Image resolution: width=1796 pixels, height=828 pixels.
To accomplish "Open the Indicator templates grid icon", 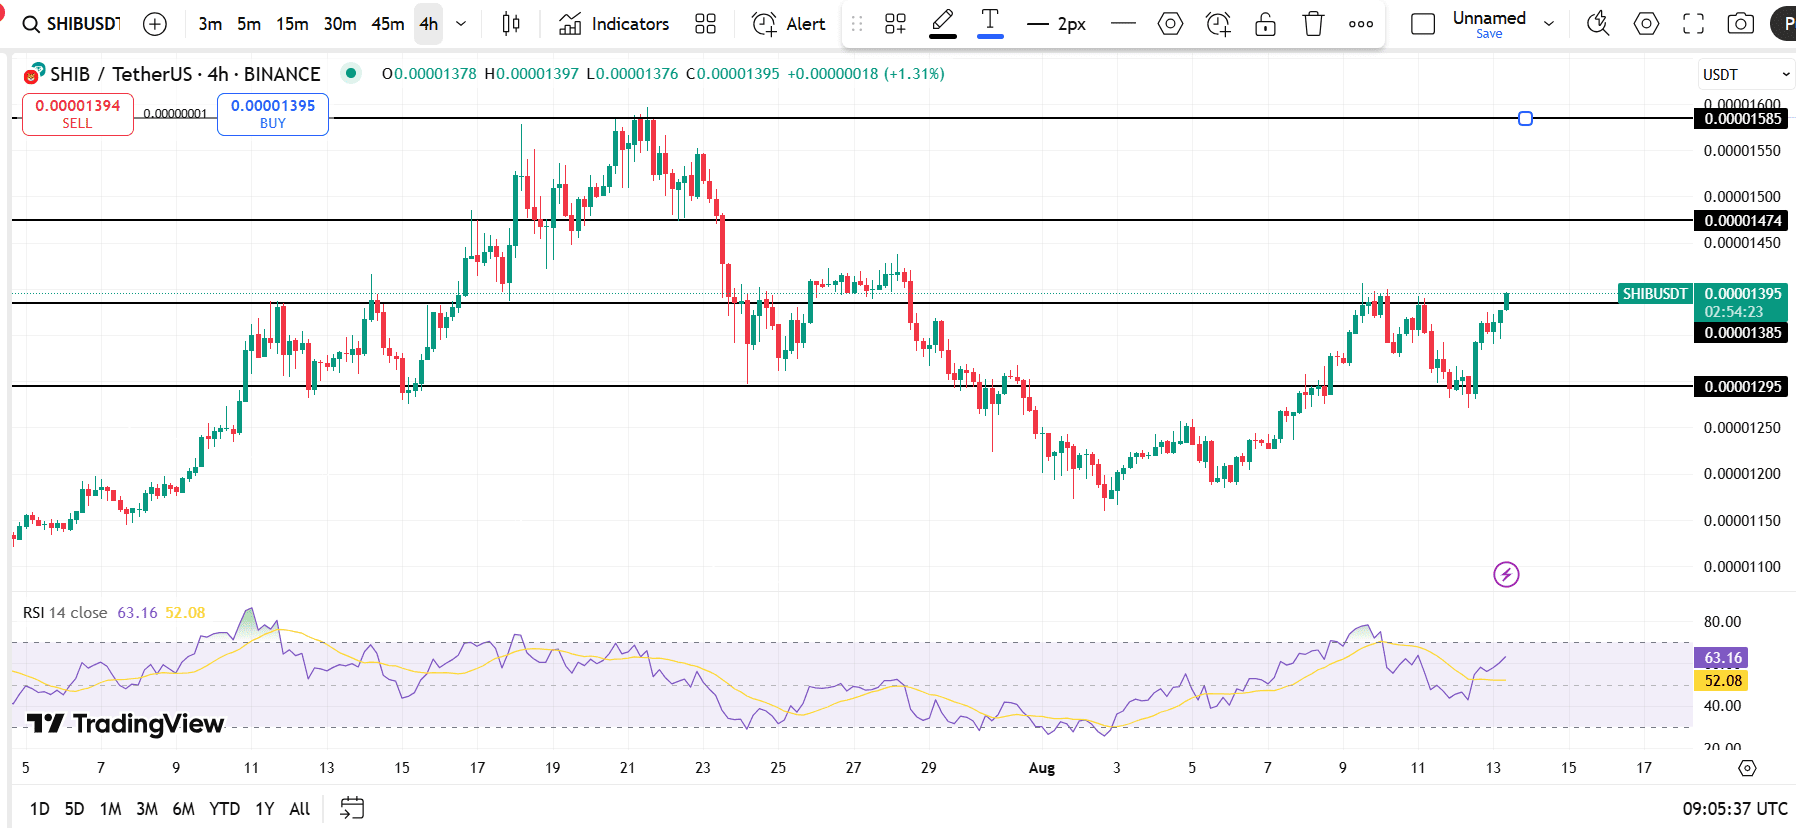I will coord(705,24).
